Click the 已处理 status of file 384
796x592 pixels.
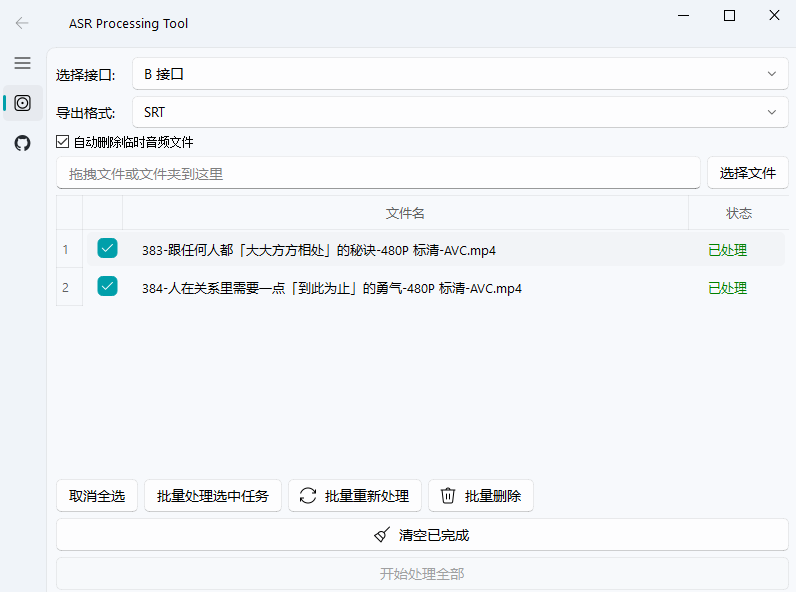[727, 288]
